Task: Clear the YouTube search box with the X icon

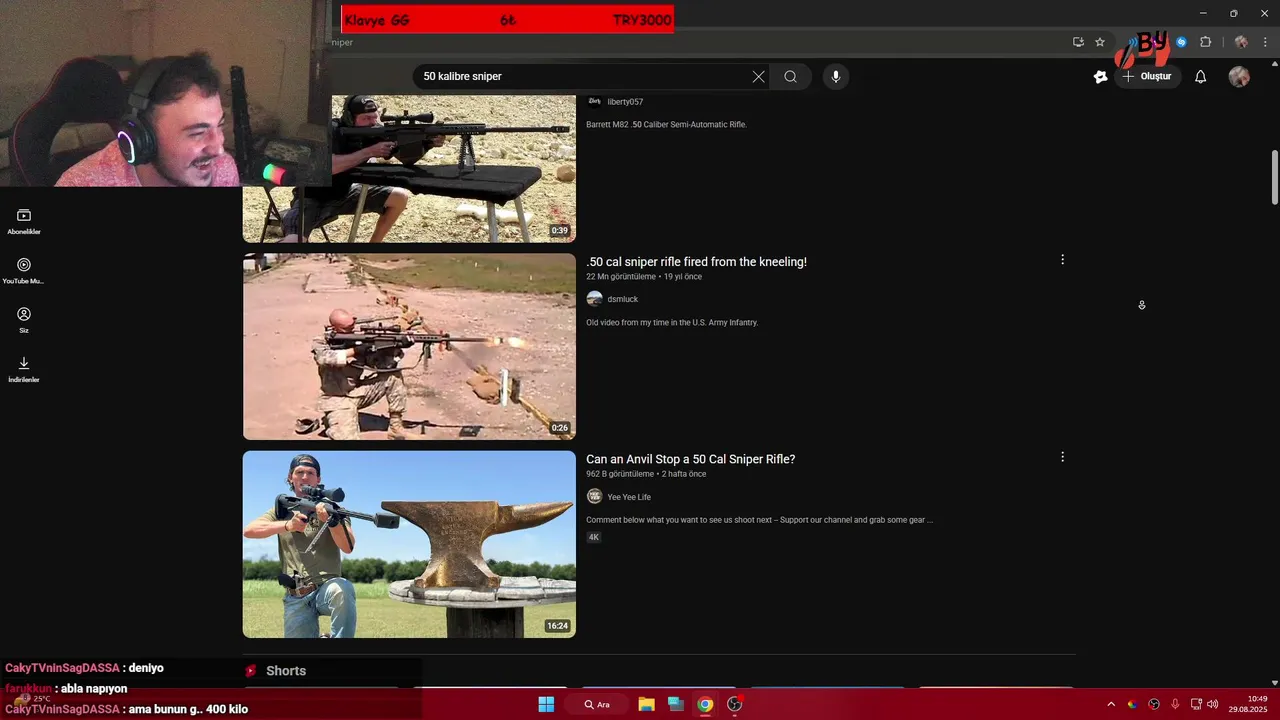Action: (x=758, y=77)
